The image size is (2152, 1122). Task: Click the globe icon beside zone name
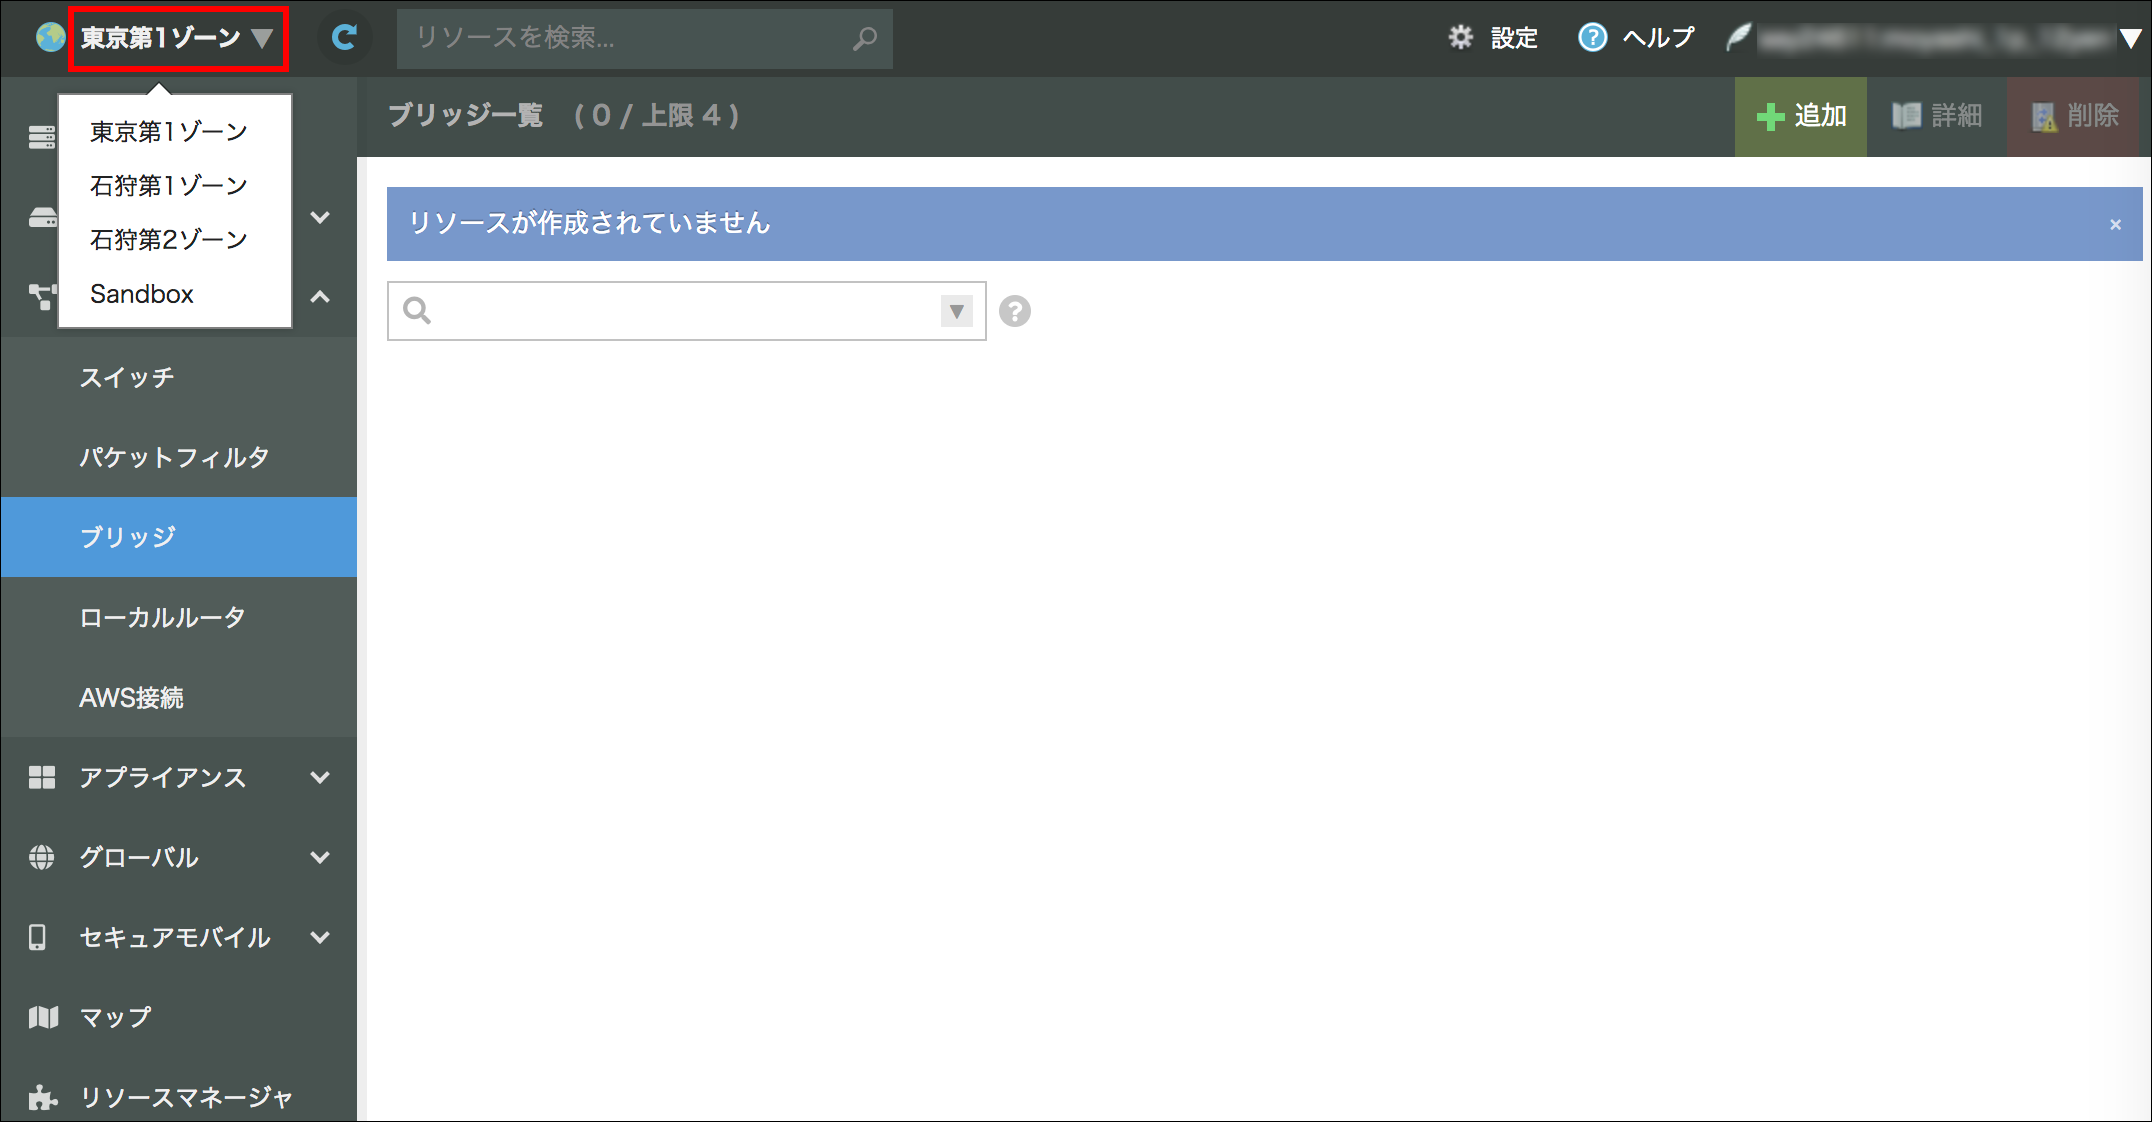click(50, 38)
